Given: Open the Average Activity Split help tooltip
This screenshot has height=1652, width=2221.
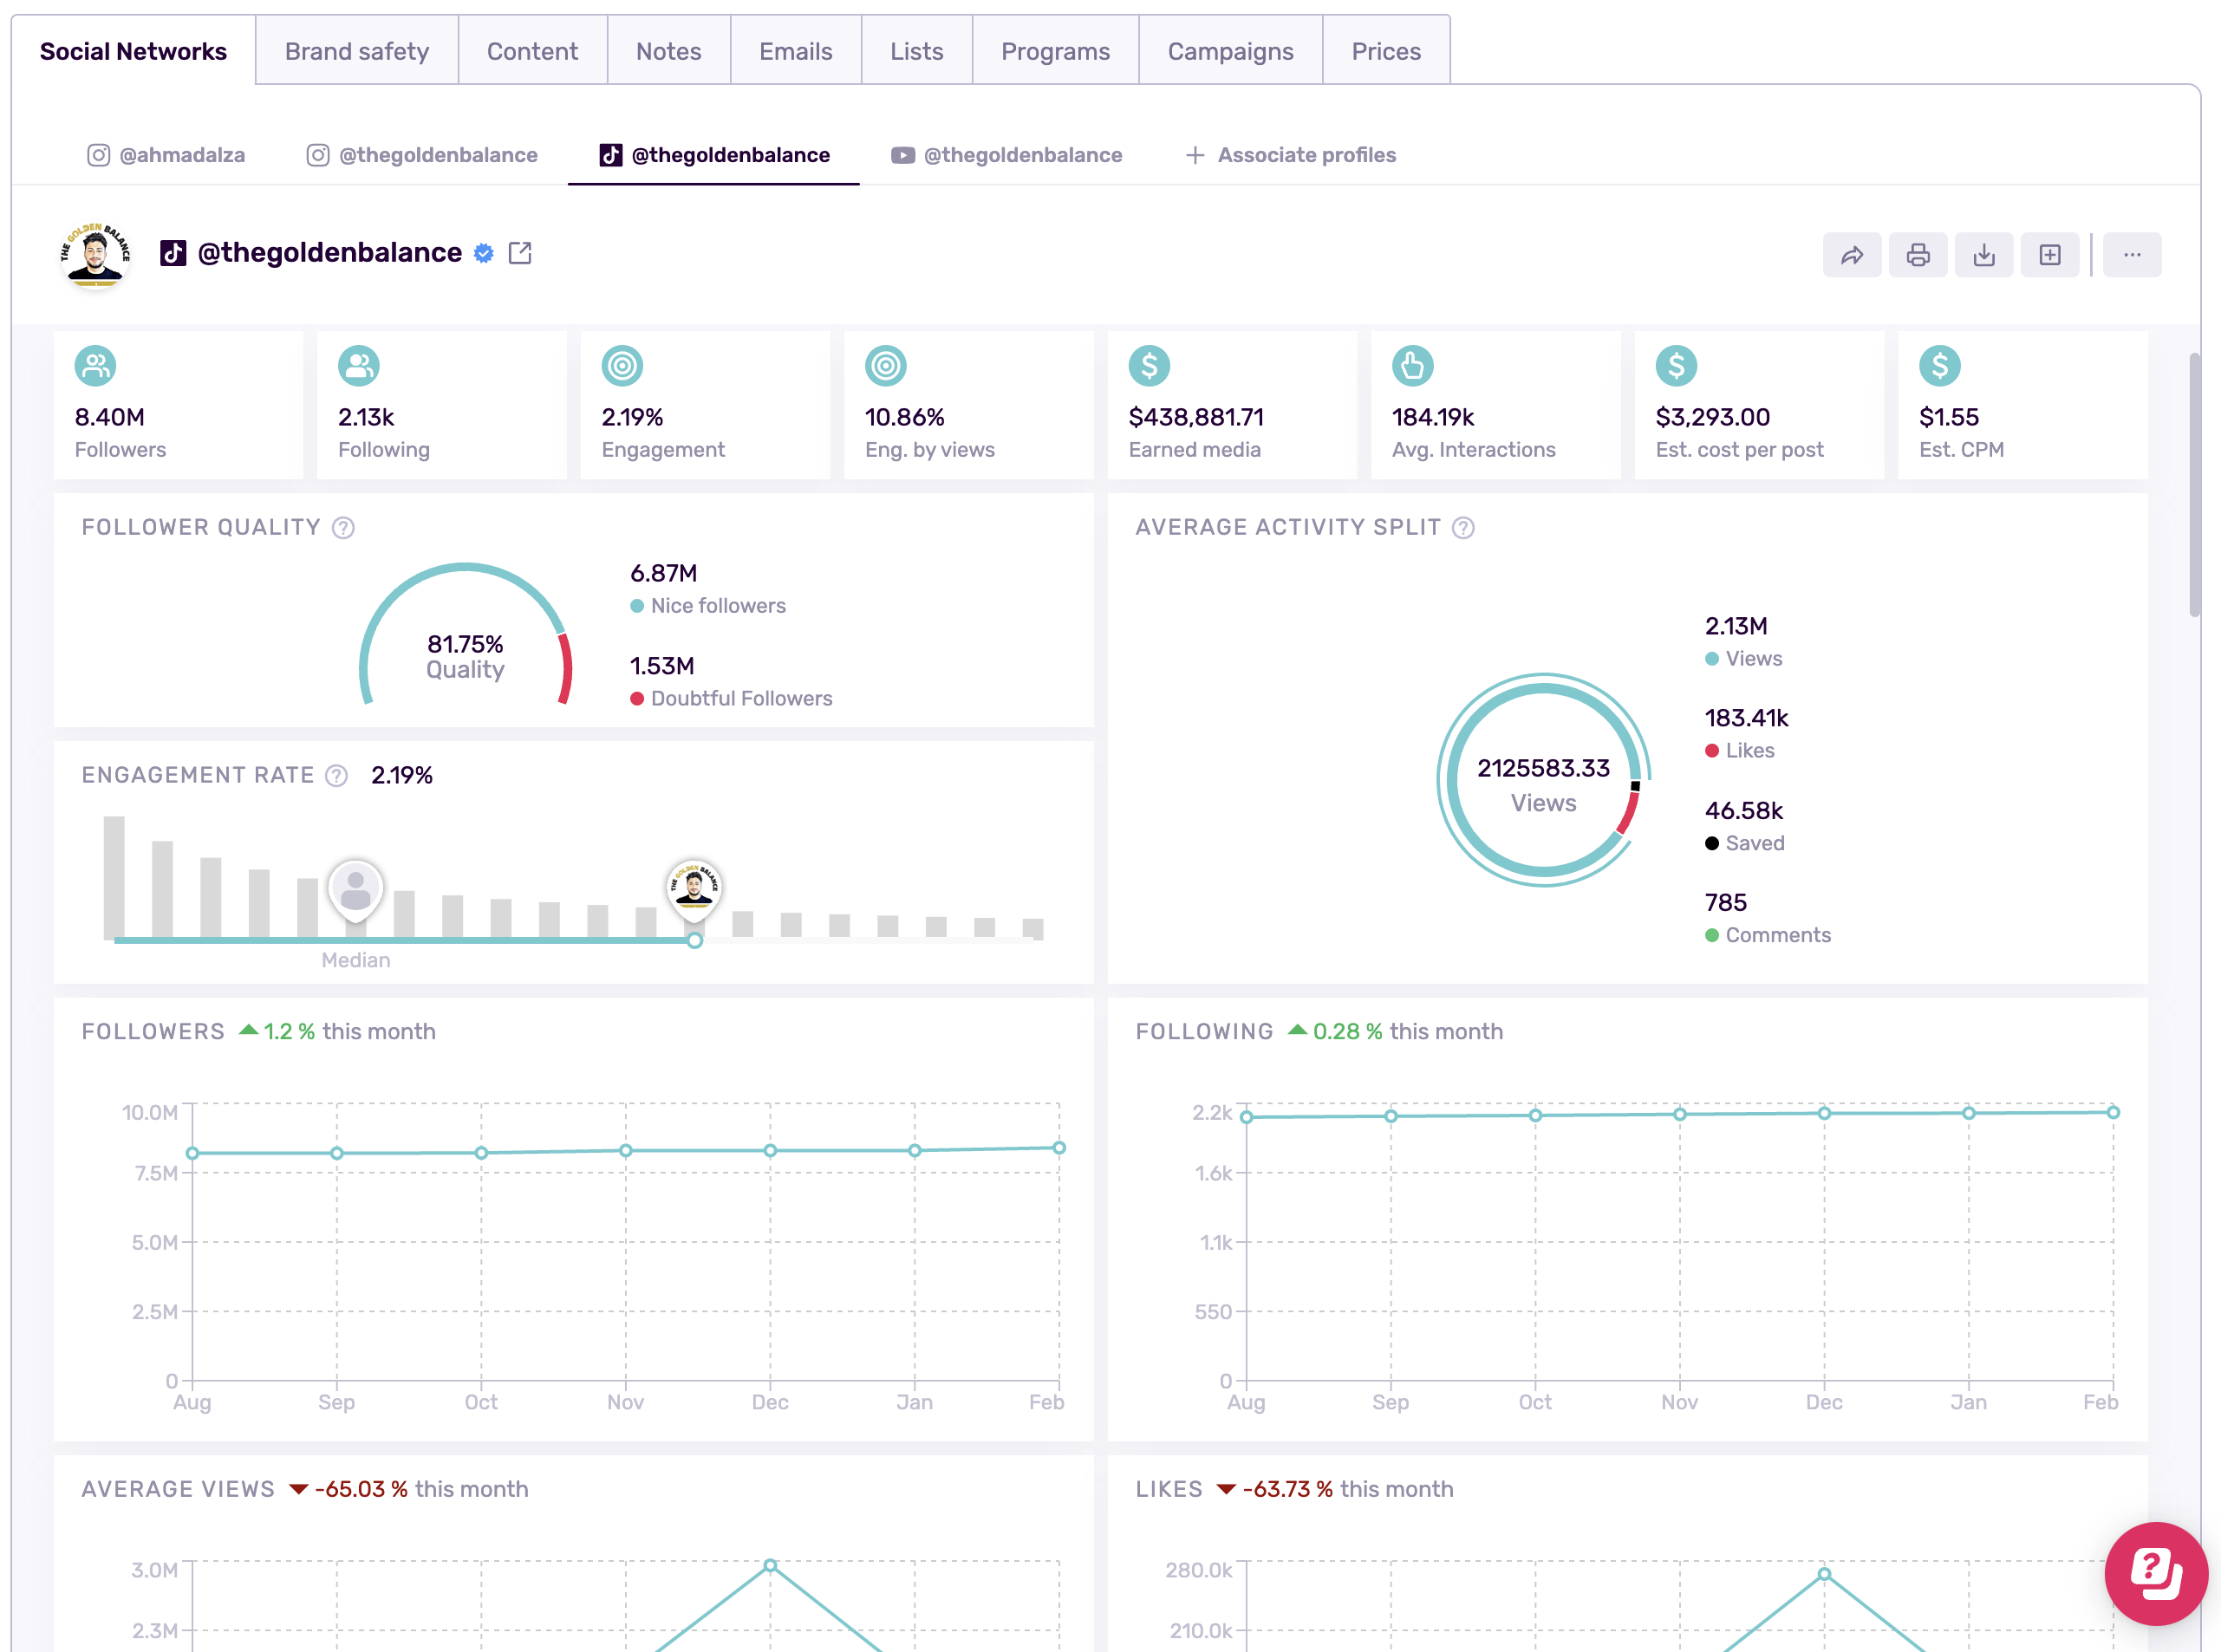Looking at the screenshot, I should point(1463,527).
